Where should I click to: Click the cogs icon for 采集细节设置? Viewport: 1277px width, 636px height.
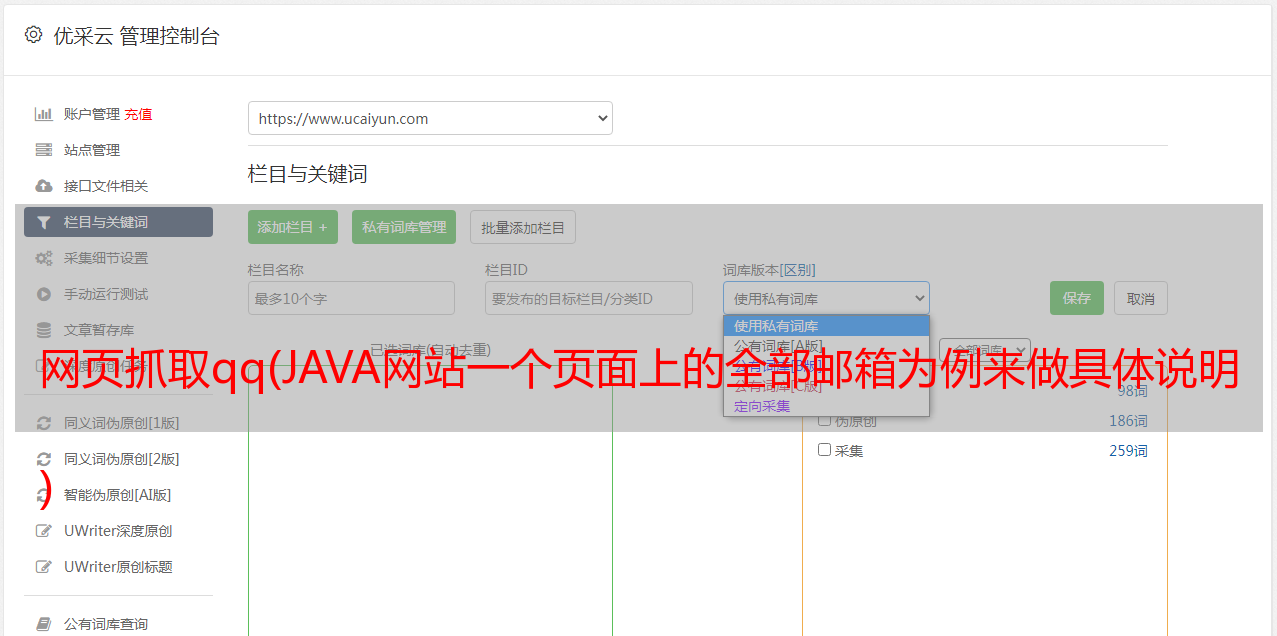pyautogui.click(x=43, y=258)
